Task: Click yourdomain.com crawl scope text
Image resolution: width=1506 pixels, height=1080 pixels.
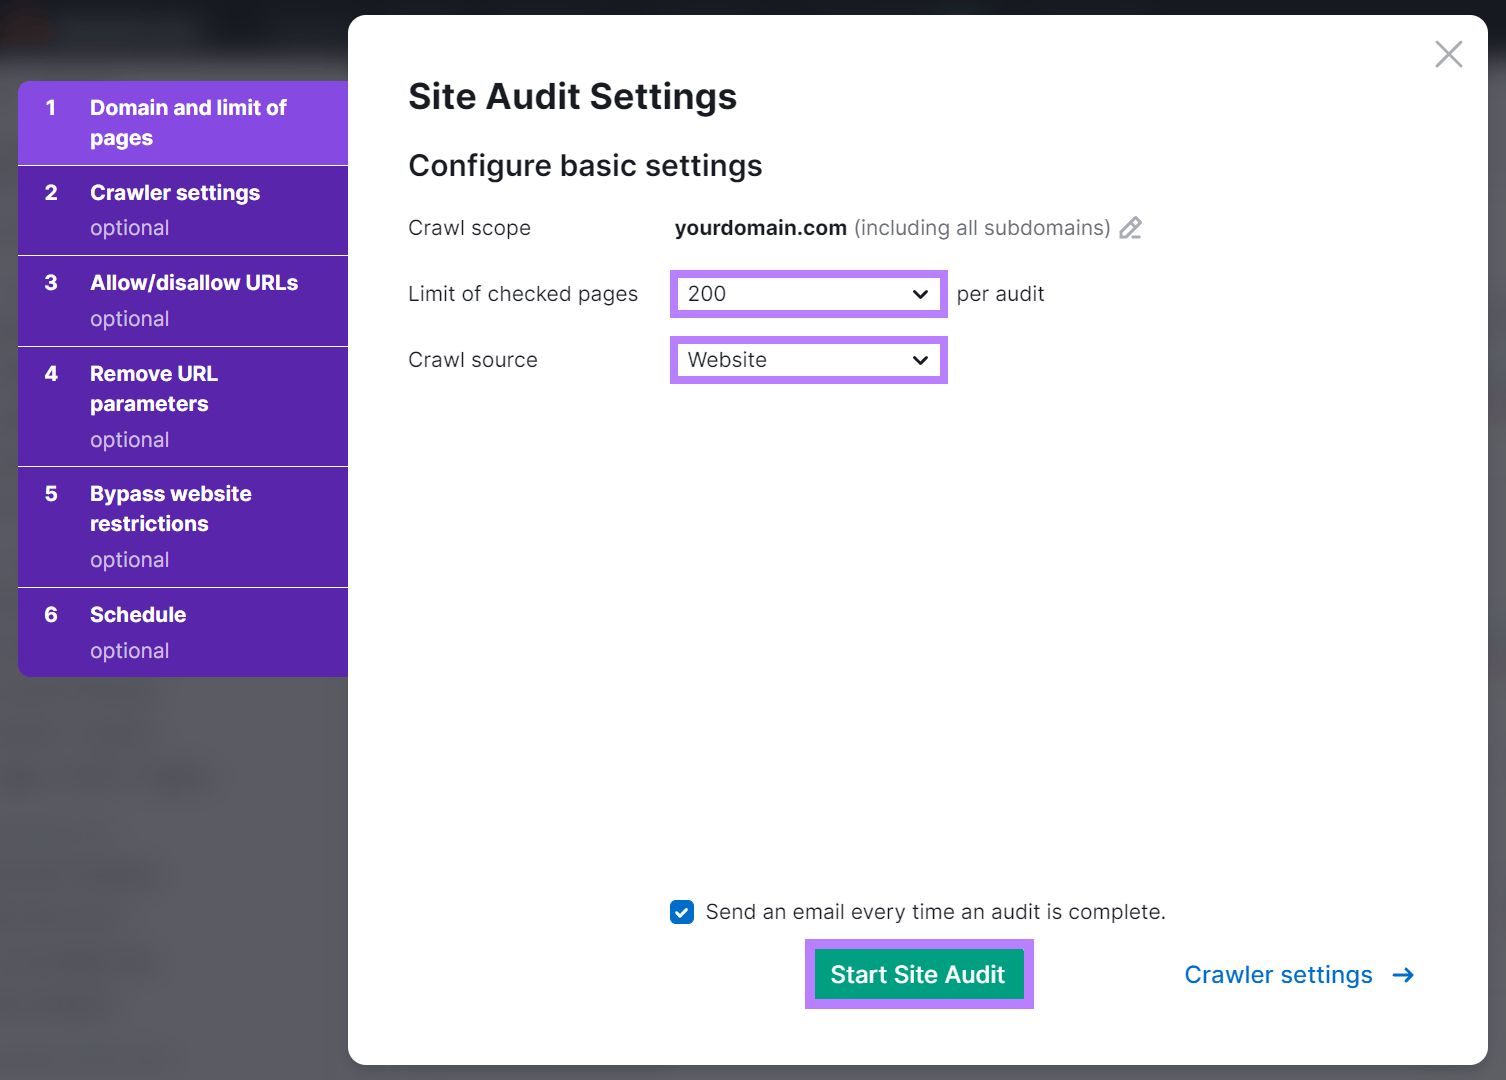Action: tap(760, 228)
